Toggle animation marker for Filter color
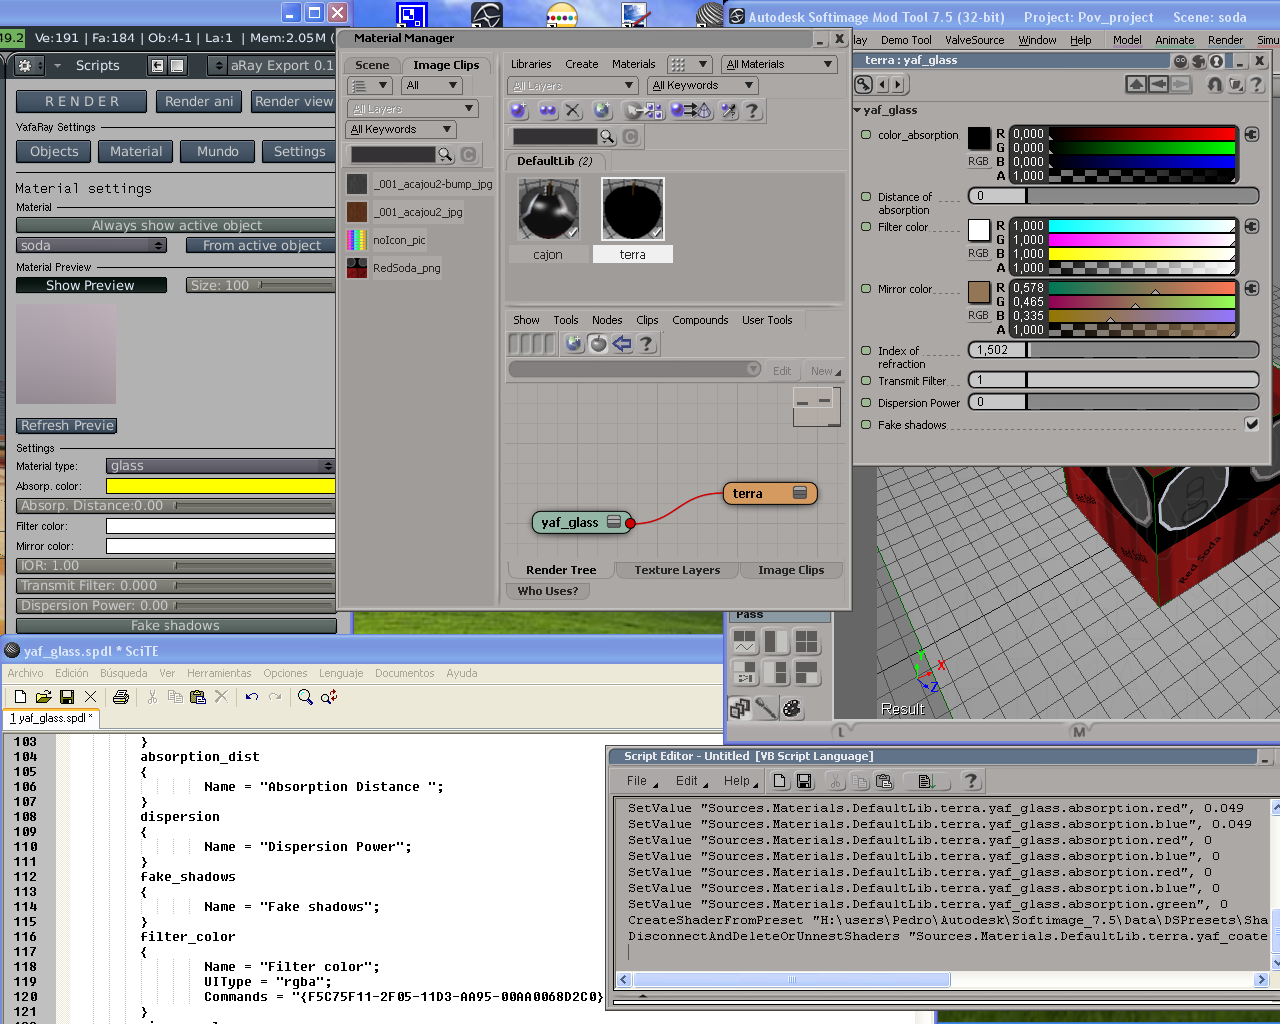The width and height of the screenshot is (1280, 1024). pos(866,227)
